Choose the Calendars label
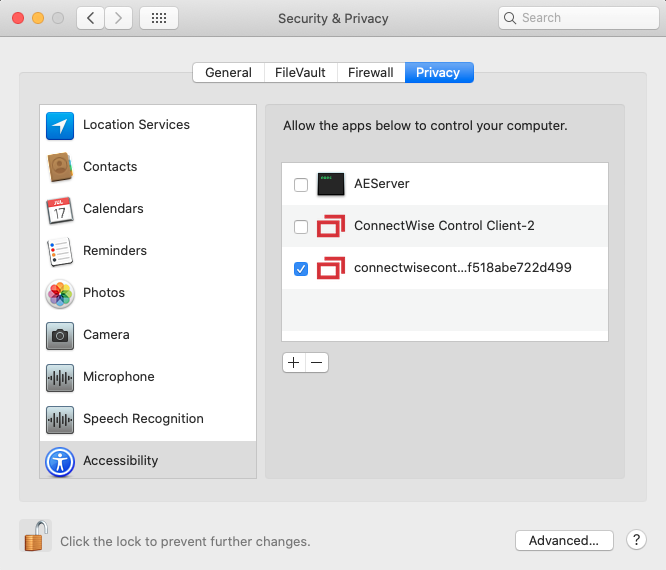The width and height of the screenshot is (666, 570). coord(113,209)
